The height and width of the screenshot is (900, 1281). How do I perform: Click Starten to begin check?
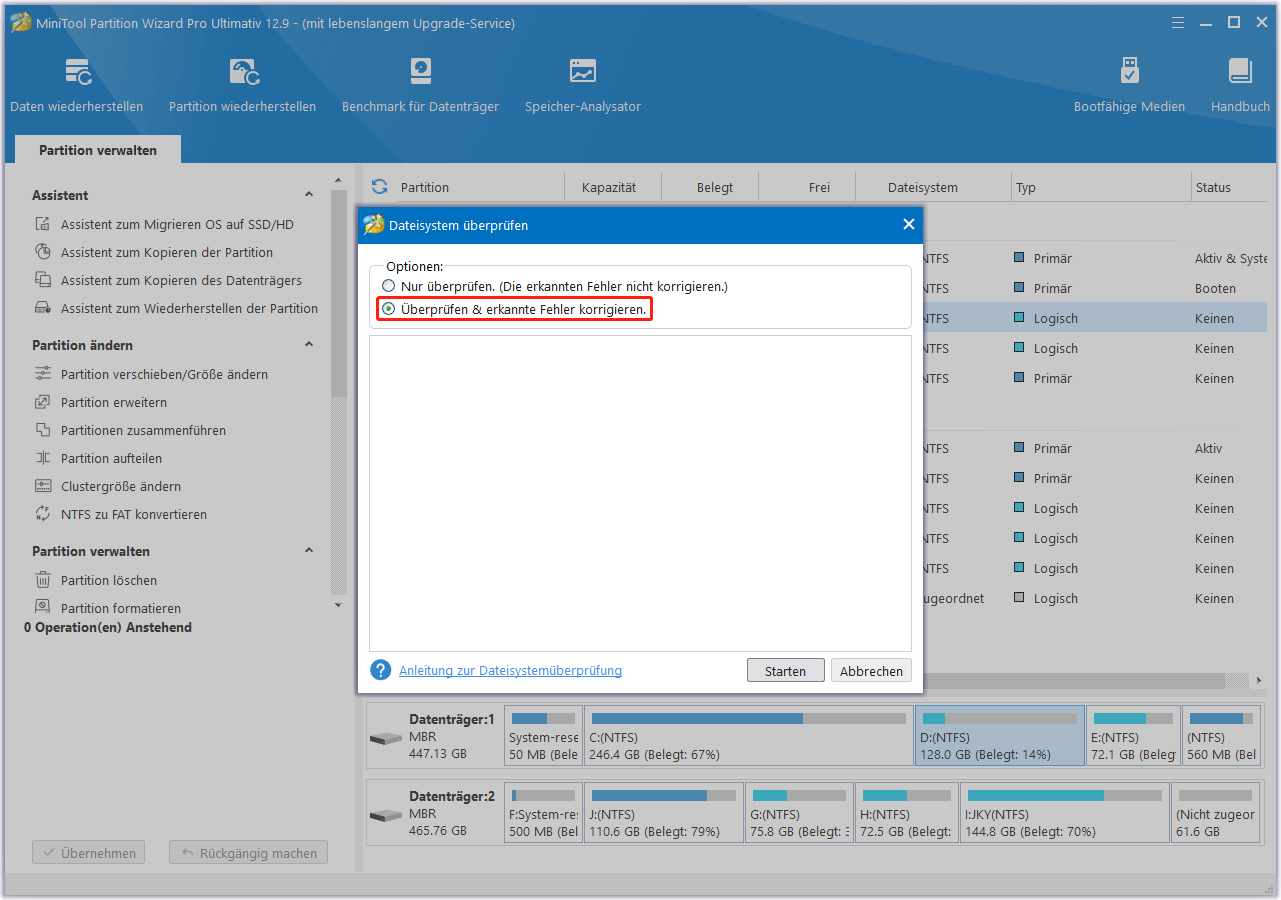pyautogui.click(x=785, y=671)
